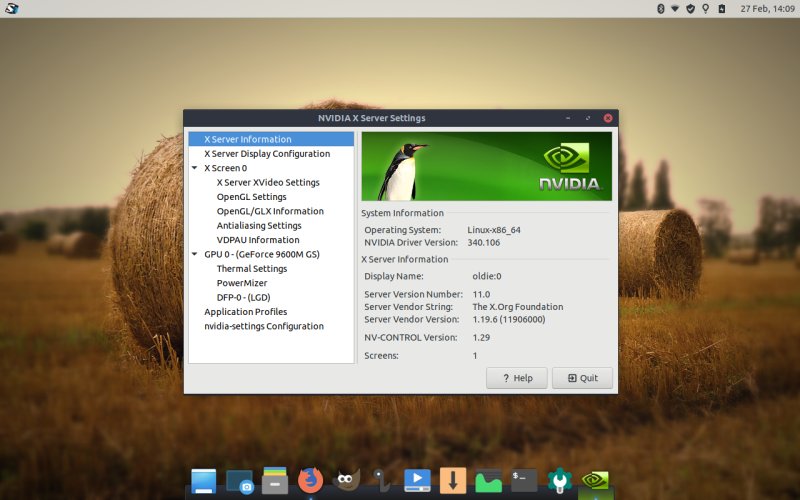Image resolution: width=800 pixels, height=500 pixels.
Task: Open the Wi-Fi network tray icon
Action: [675, 9]
